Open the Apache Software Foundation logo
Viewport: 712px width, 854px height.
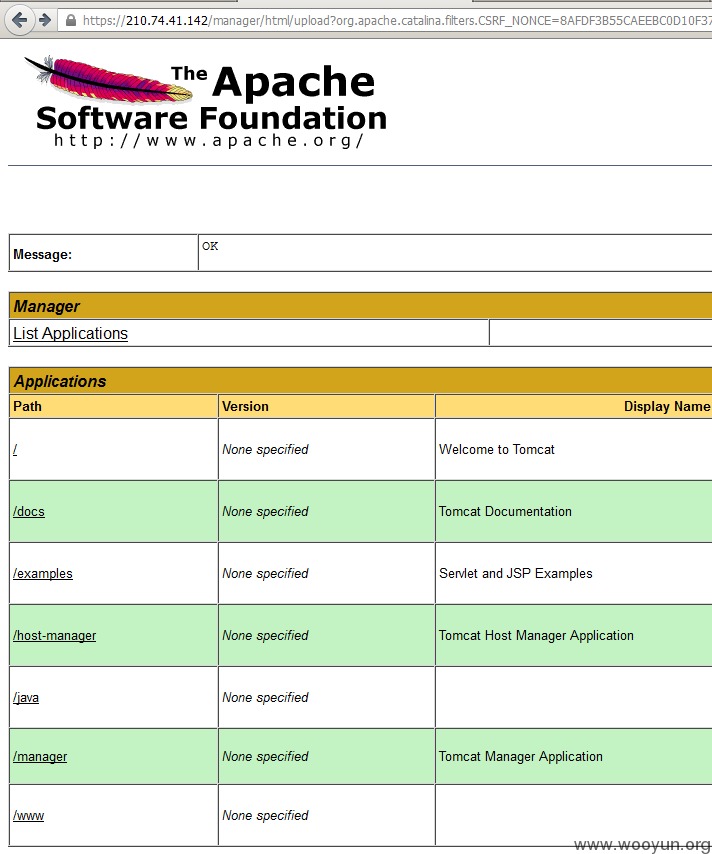pyautogui.click(x=206, y=101)
